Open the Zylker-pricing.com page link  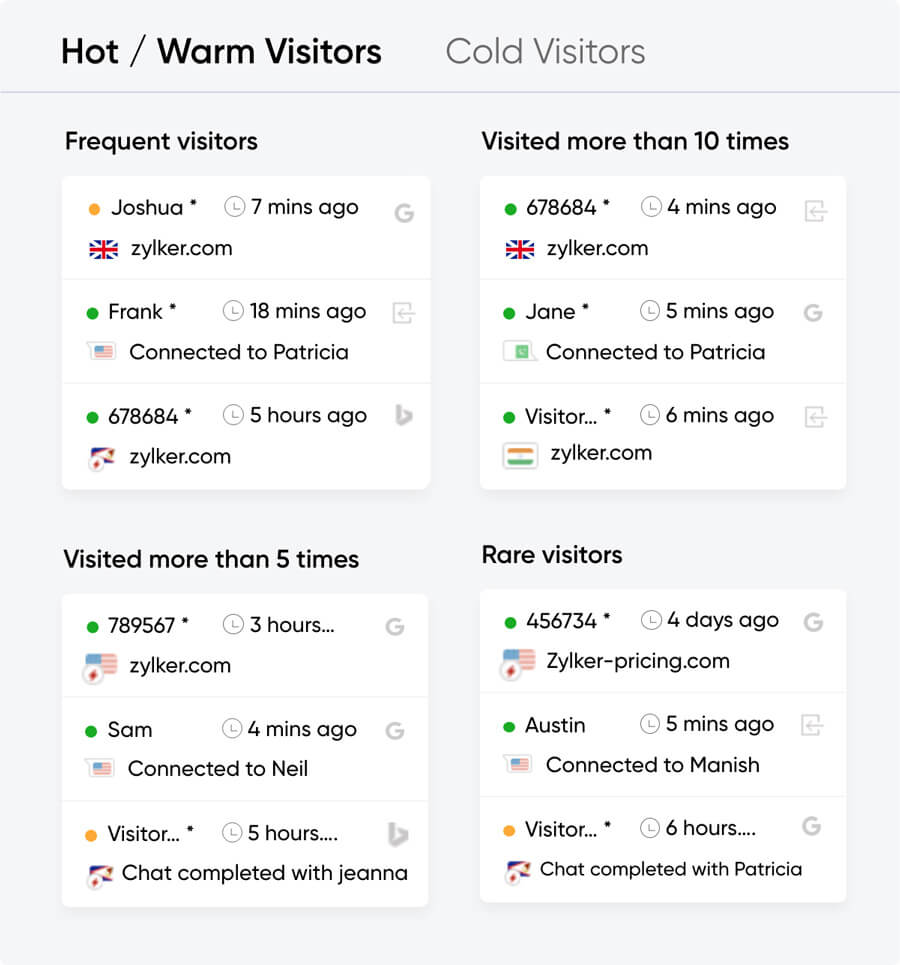coord(637,661)
